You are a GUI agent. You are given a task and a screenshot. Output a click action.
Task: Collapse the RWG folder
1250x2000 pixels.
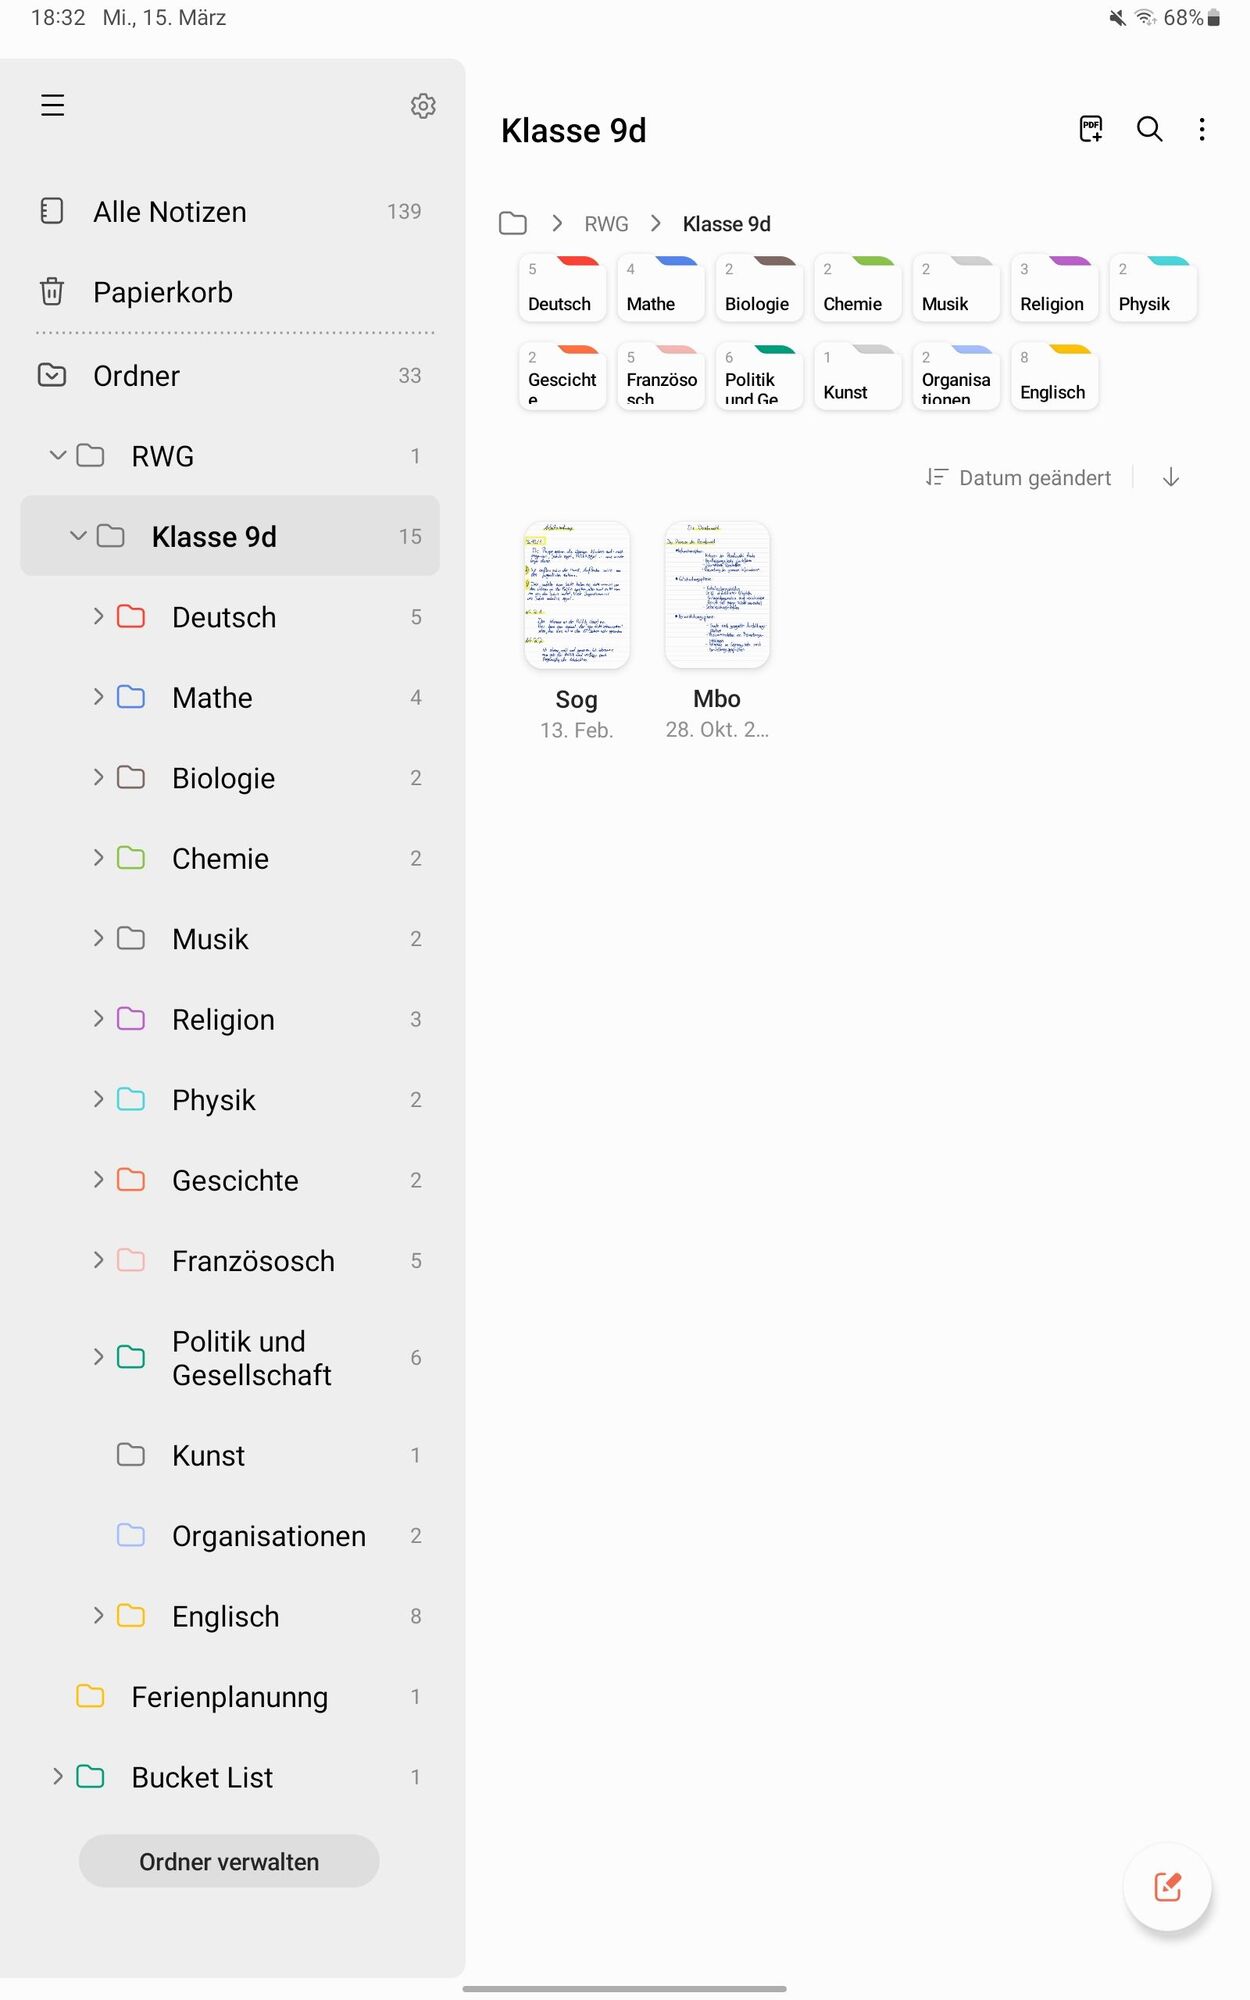[x=58, y=456]
